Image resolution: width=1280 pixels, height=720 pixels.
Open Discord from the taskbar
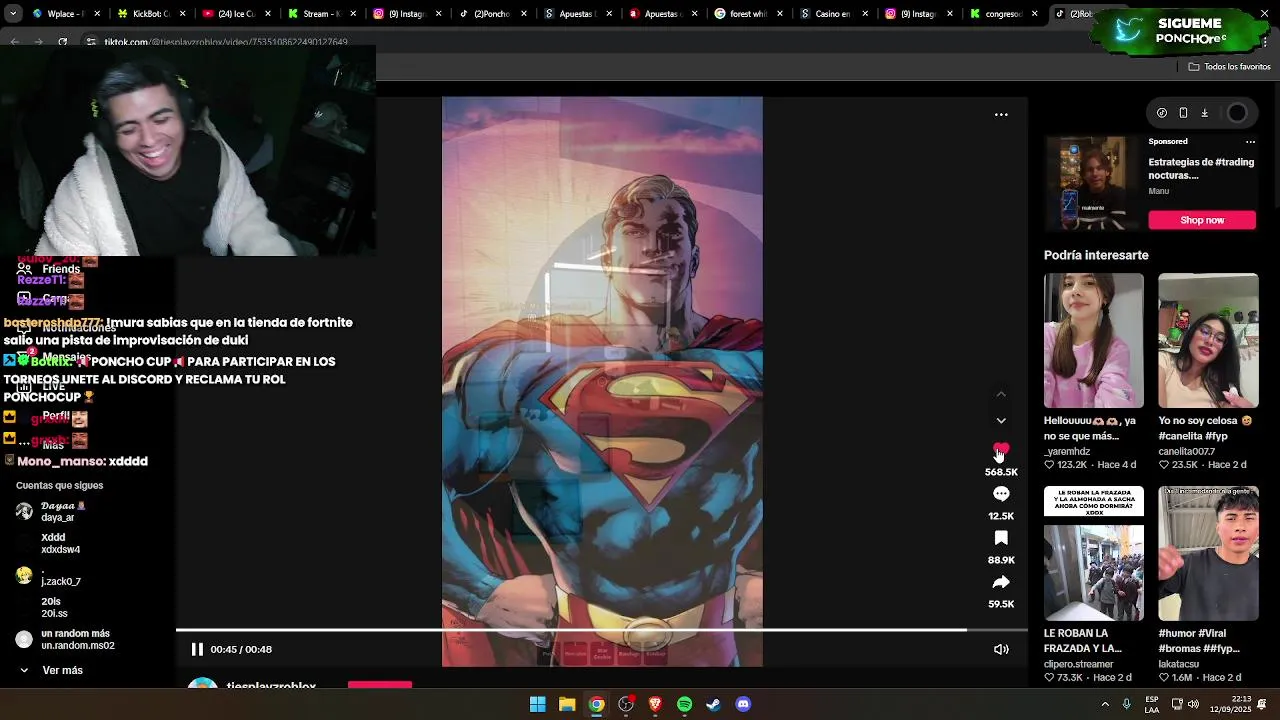tap(743, 704)
